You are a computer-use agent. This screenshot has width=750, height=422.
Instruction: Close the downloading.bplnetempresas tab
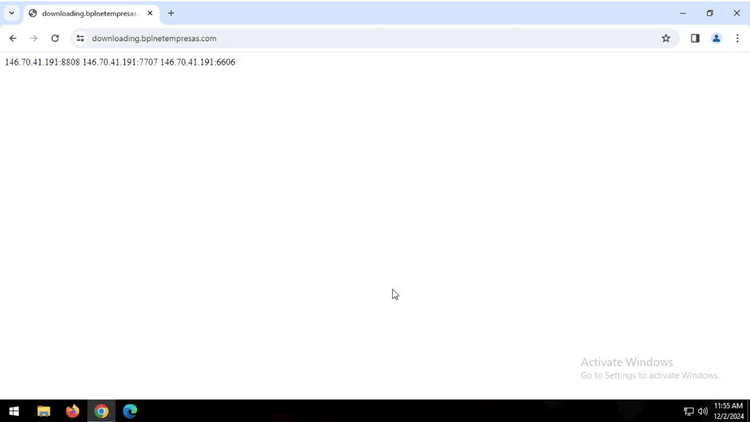(x=150, y=13)
